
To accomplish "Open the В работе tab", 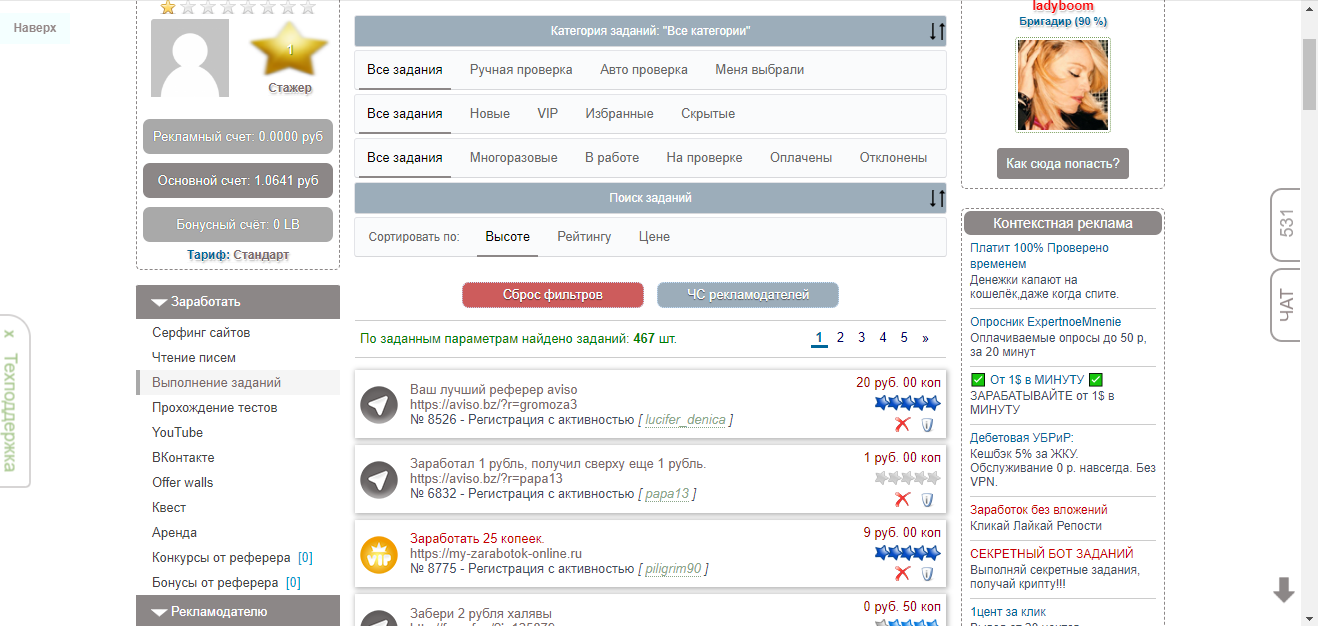I will (x=612, y=158).
